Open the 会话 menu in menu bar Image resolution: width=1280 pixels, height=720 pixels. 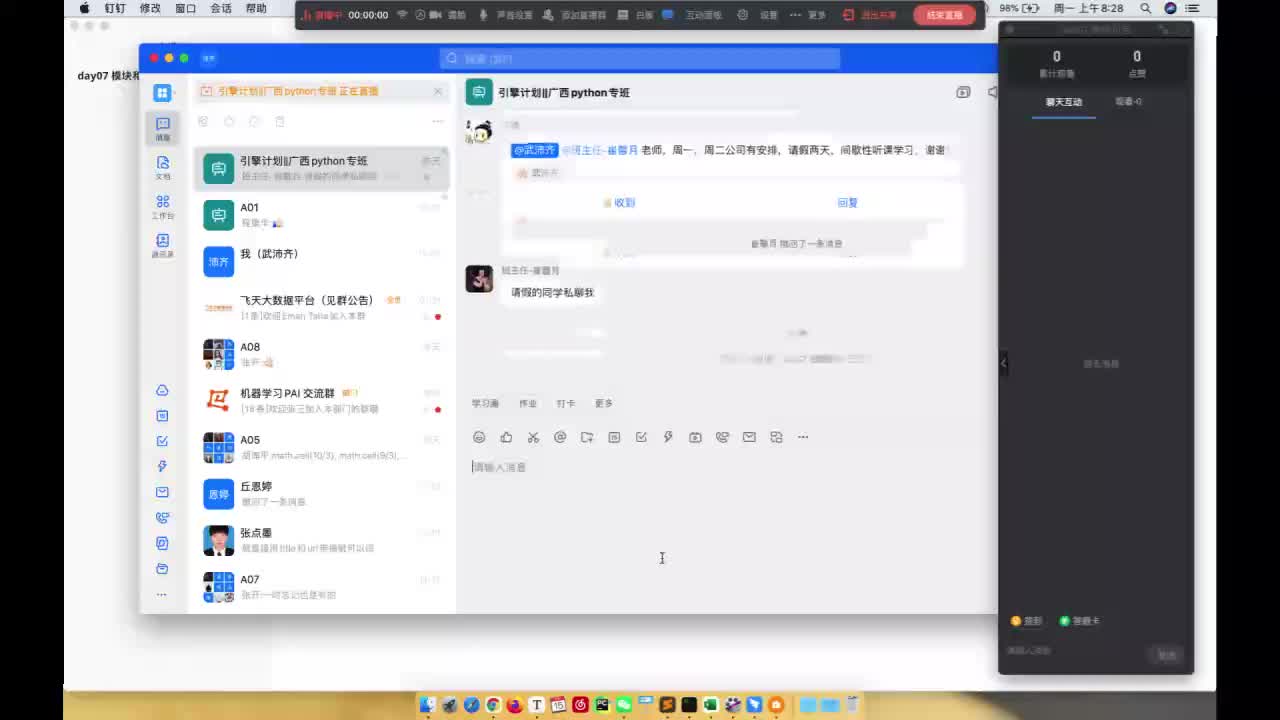tap(221, 8)
